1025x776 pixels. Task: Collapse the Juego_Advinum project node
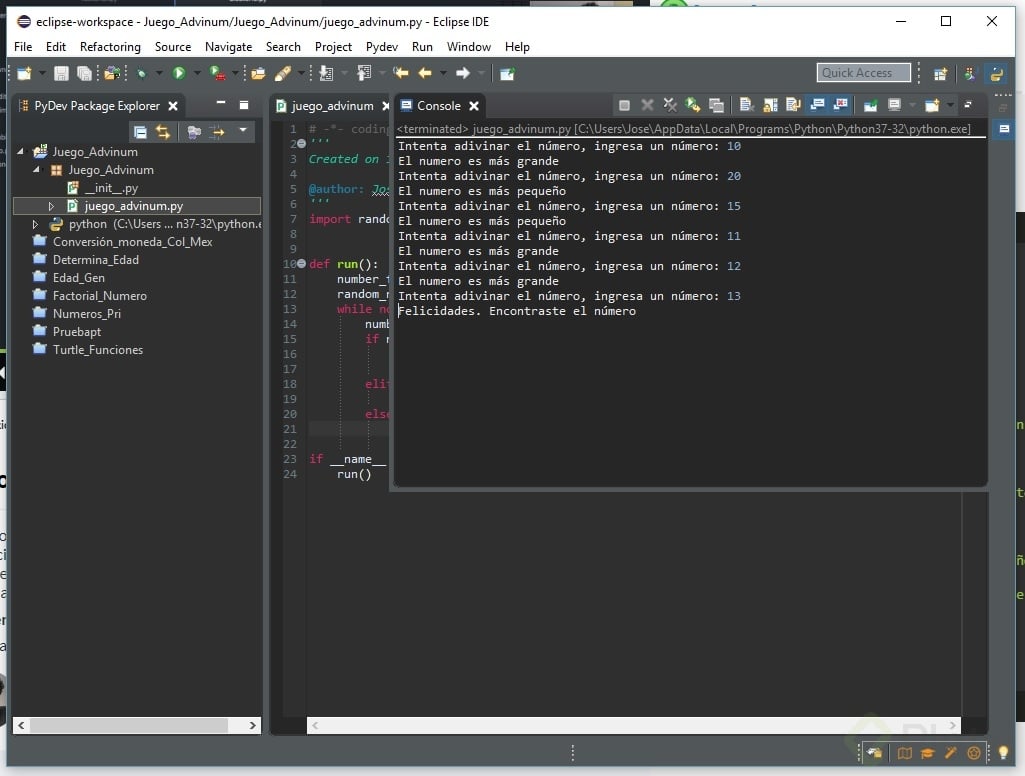click(21, 152)
